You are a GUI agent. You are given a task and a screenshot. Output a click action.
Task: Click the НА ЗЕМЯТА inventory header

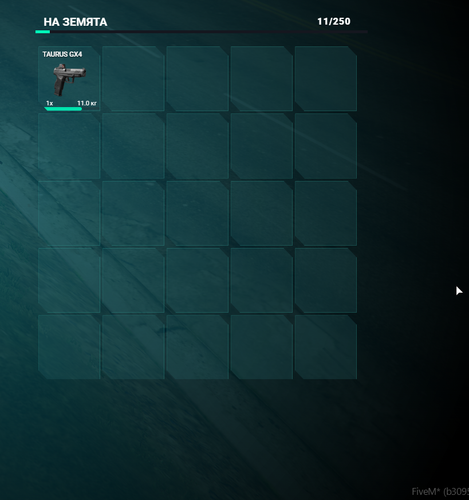(x=75, y=22)
